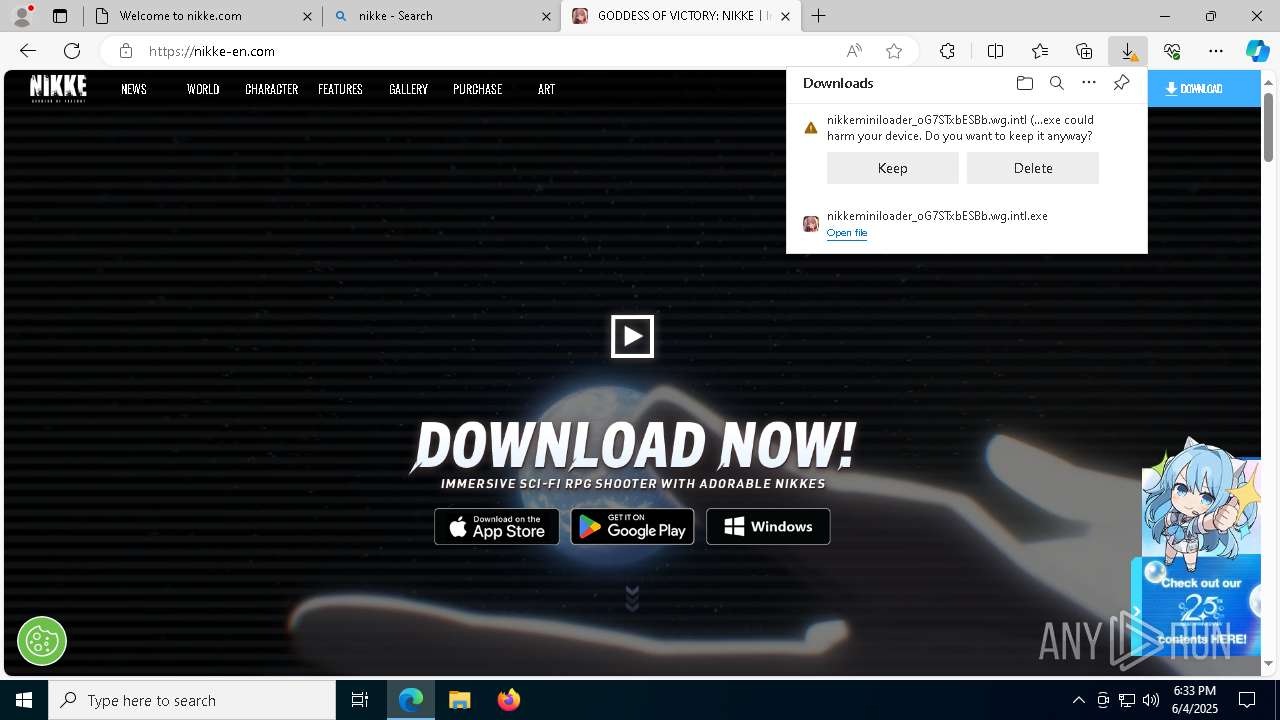
Task: Open the ART menu item
Action: pos(546,89)
